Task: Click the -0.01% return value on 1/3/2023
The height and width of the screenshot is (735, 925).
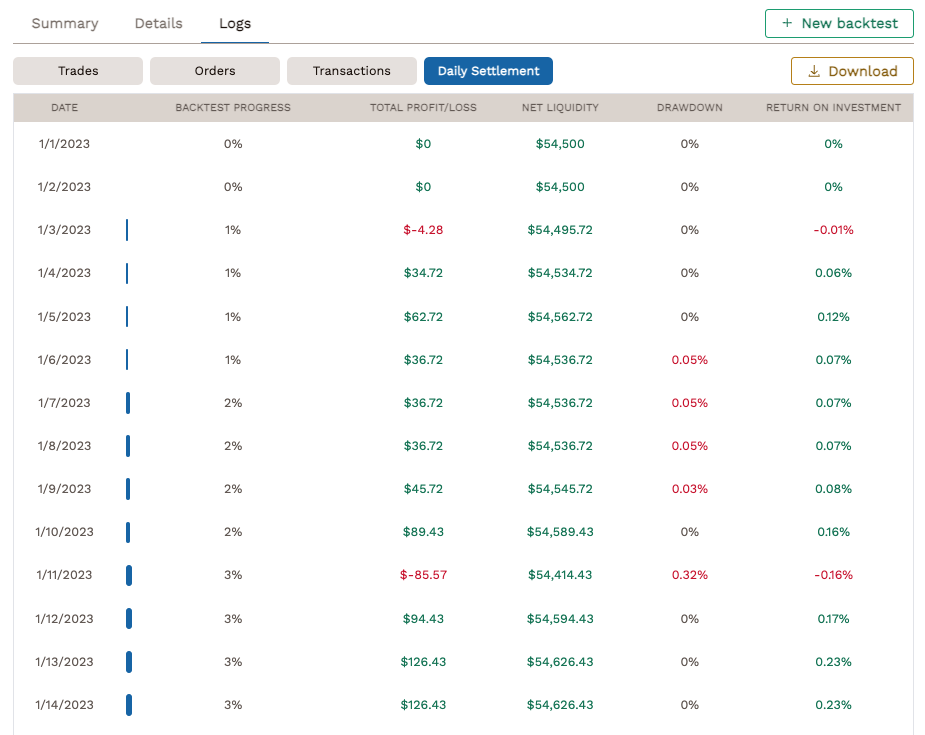Action: [x=833, y=229]
